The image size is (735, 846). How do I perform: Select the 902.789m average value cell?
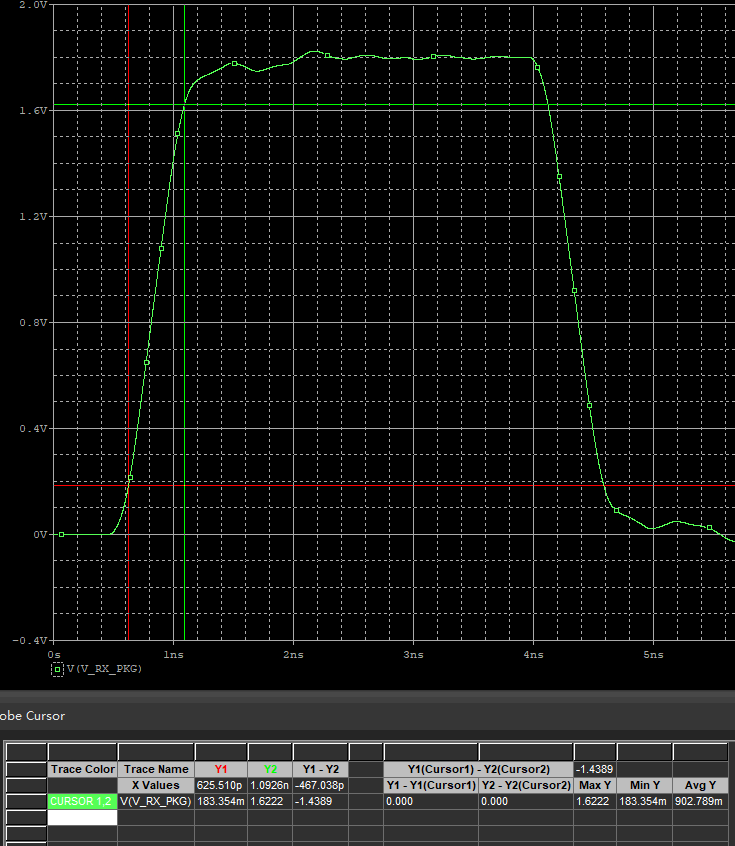pyautogui.click(x=700, y=801)
